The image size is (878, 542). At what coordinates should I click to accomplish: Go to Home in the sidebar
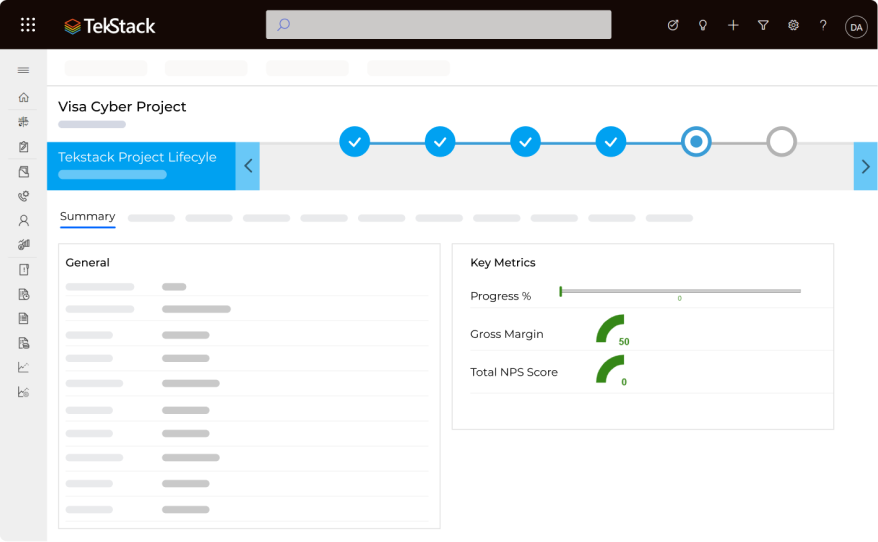pyautogui.click(x=24, y=97)
